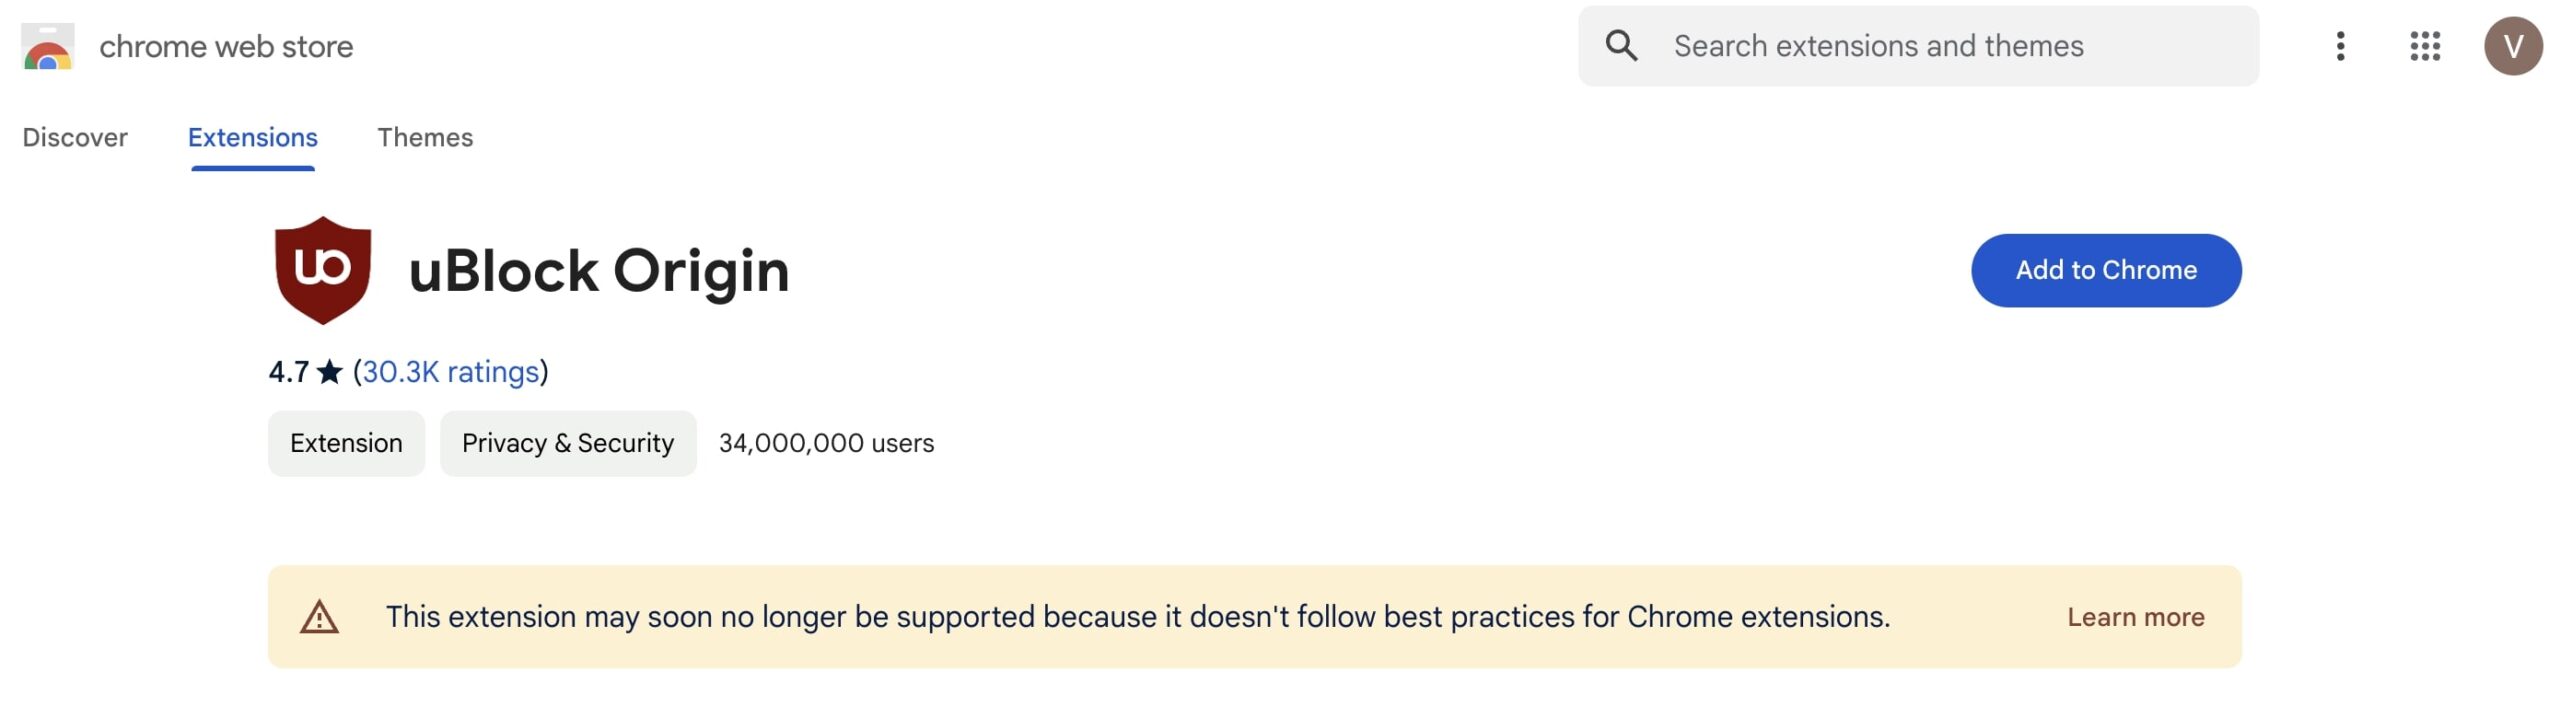Click the uBlock Origin heading

[x=599, y=271]
